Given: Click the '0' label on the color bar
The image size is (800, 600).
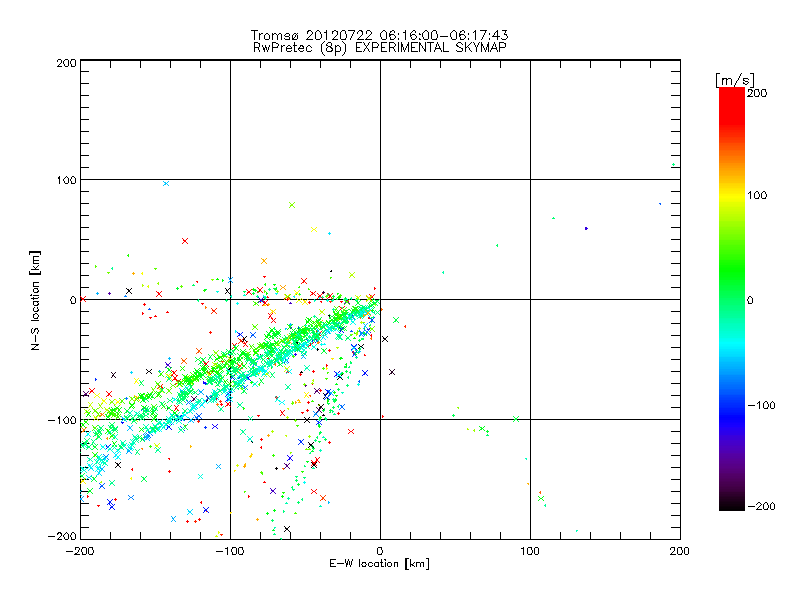Looking at the screenshot, I should click(x=750, y=300).
